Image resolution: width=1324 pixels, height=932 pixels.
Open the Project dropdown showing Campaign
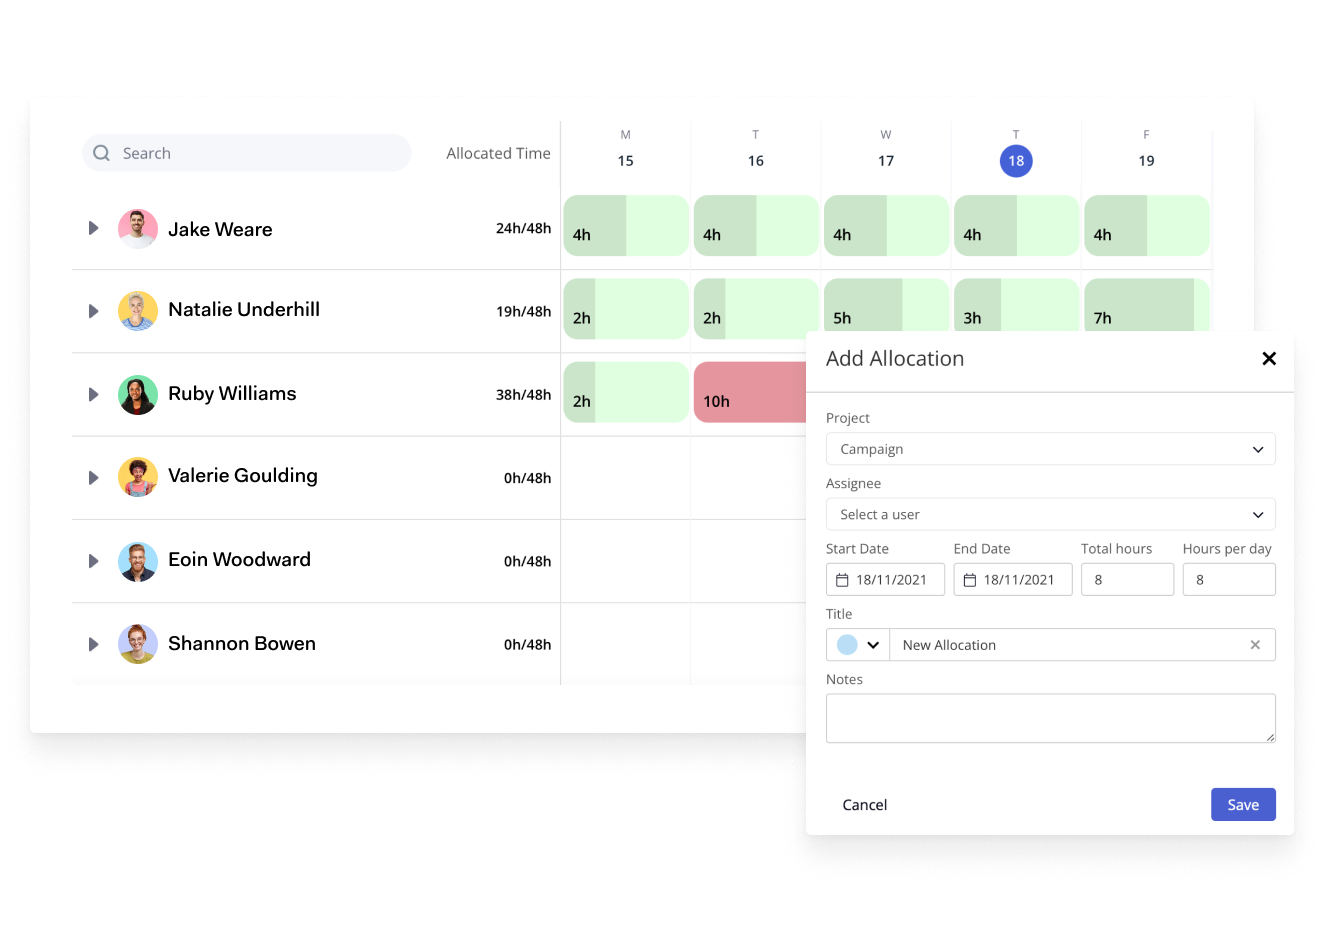(1050, 449)
